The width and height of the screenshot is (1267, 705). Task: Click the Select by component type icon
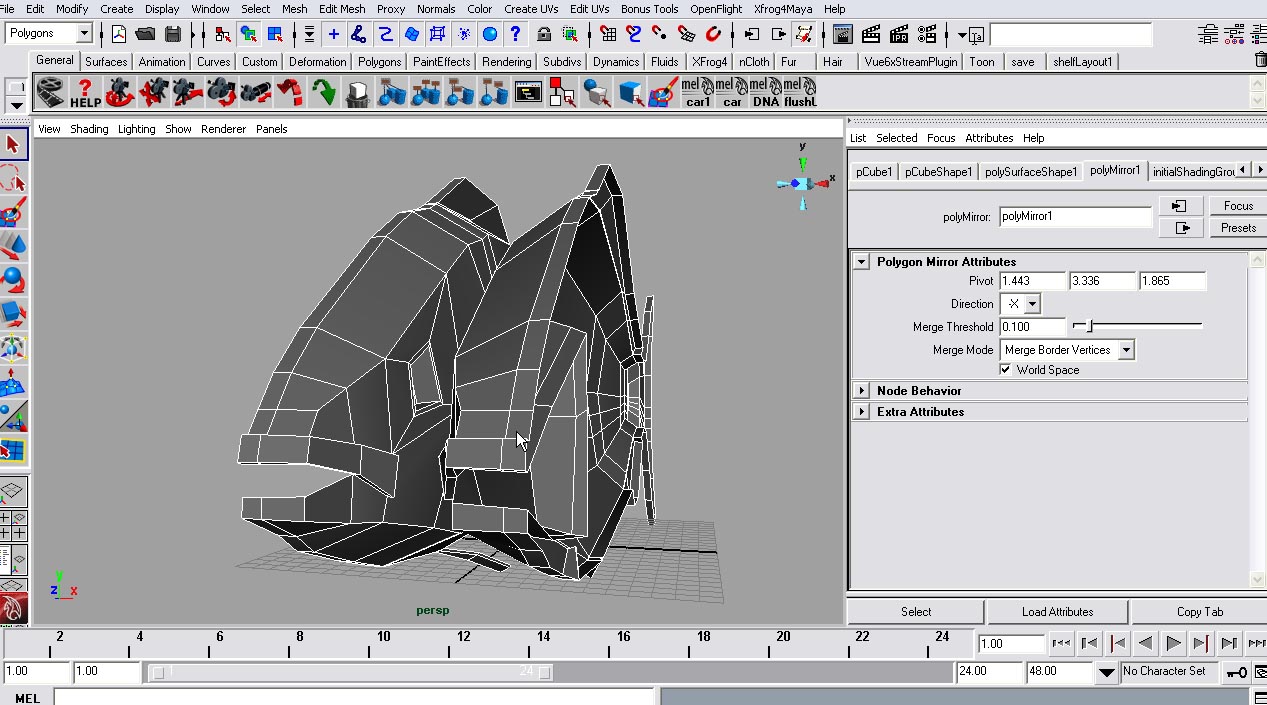[x=274, y=34]
